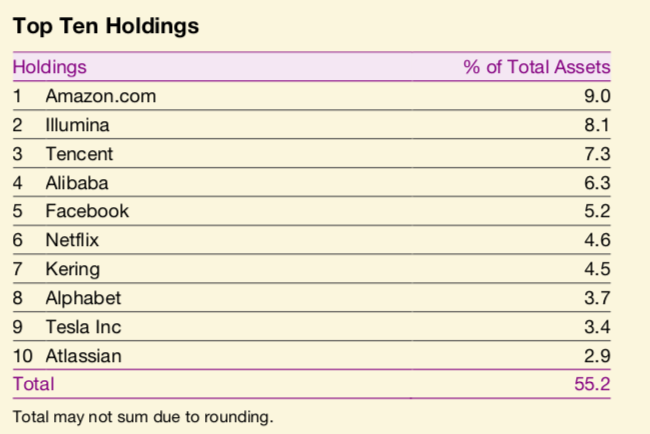Image resolution: width=650 pixels, height=434 pixels.
Task: Select the Kering row
Action: (x=72, y=269)
